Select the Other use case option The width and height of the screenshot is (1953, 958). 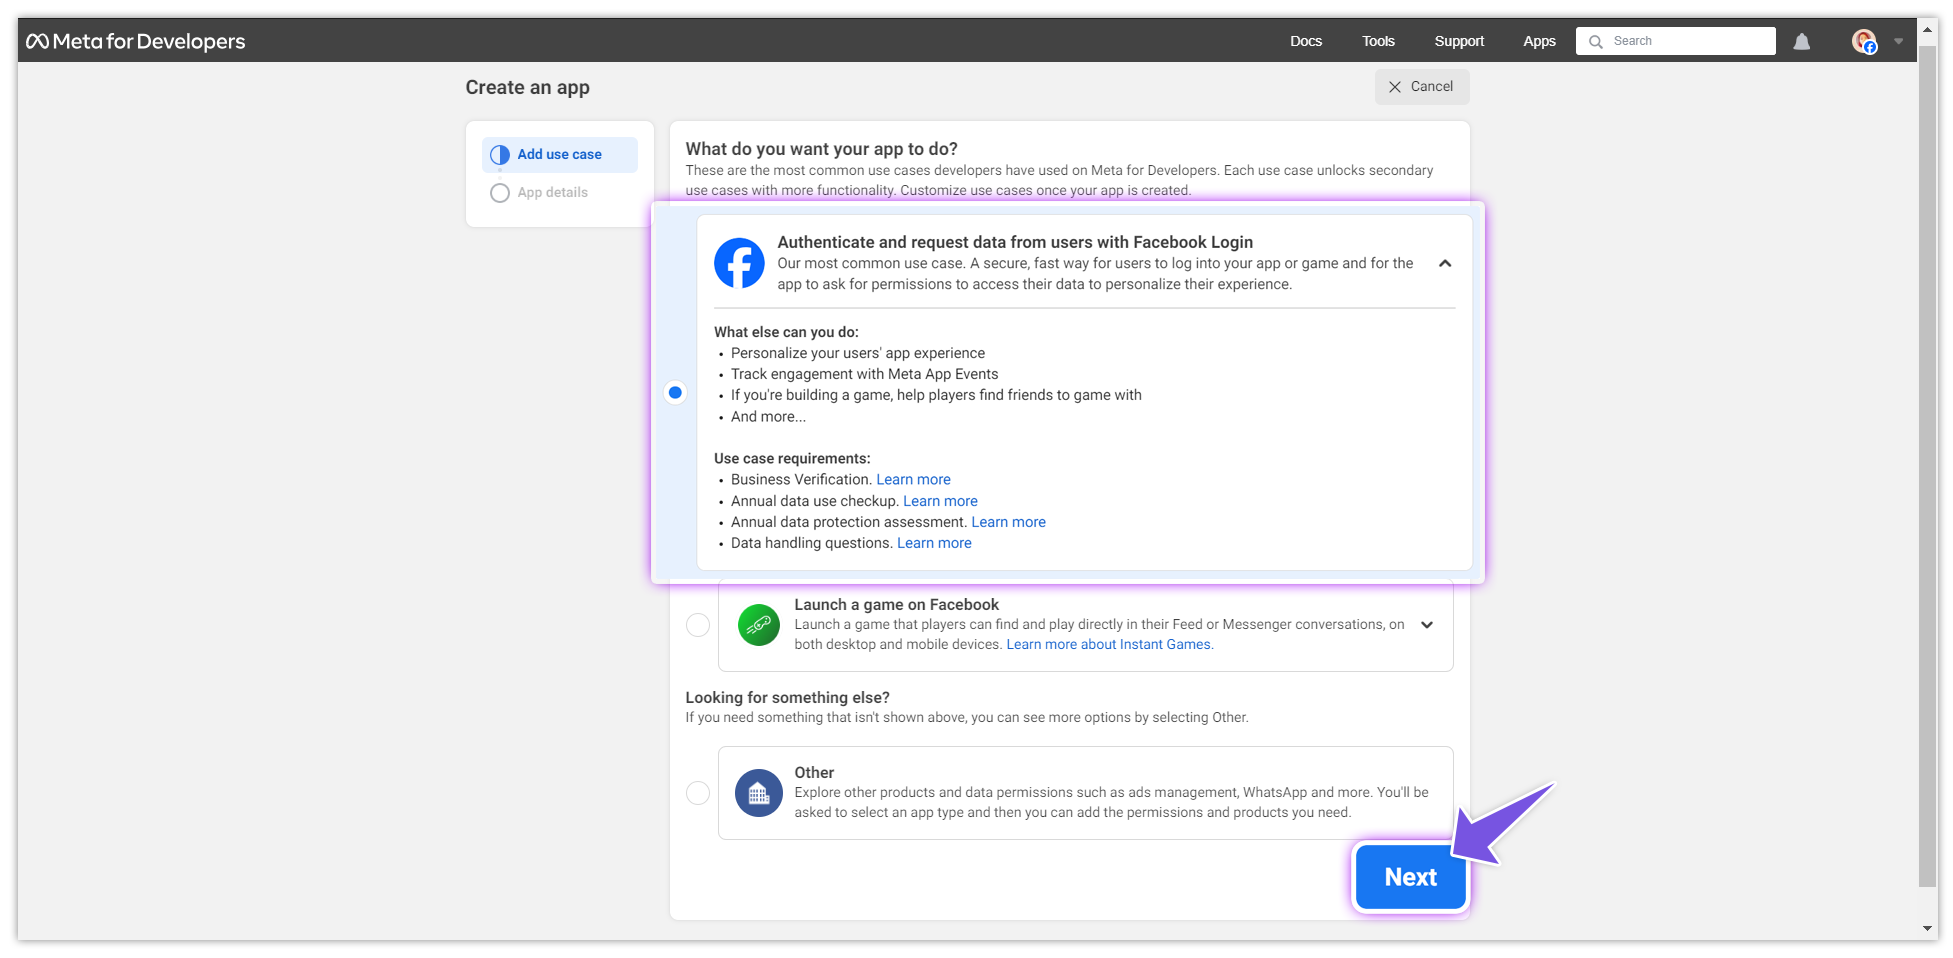coord(698,792)
